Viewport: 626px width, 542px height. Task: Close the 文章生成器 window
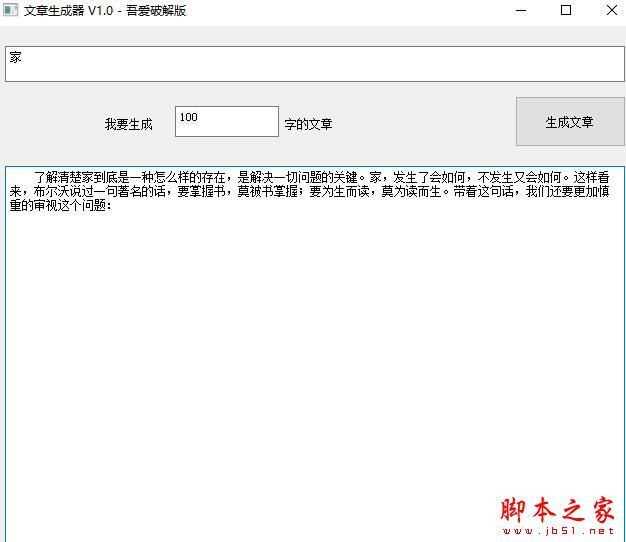611,10
